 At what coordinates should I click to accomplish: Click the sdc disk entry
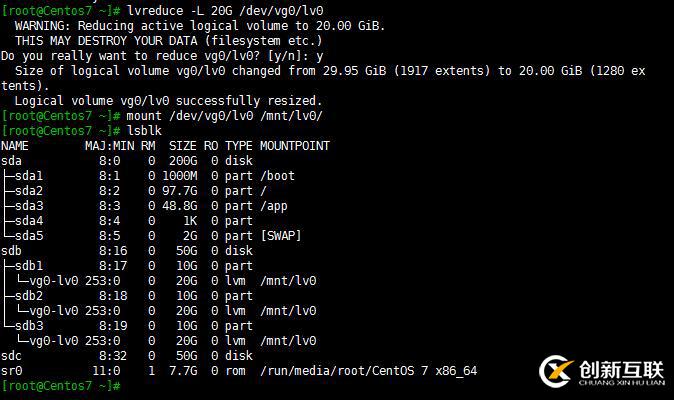click(x=12, y=356)
